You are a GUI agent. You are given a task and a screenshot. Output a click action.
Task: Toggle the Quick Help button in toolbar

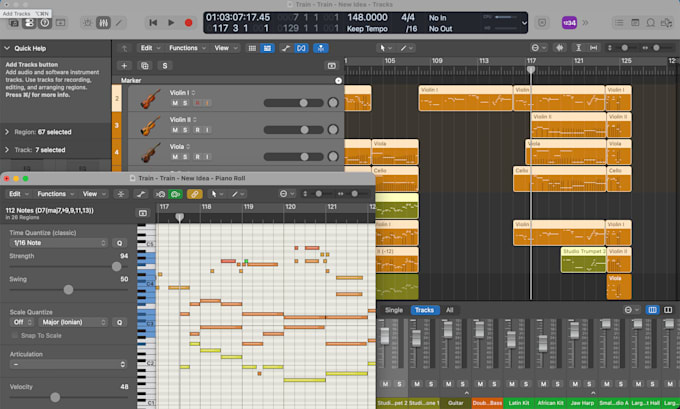click(45, 23)
